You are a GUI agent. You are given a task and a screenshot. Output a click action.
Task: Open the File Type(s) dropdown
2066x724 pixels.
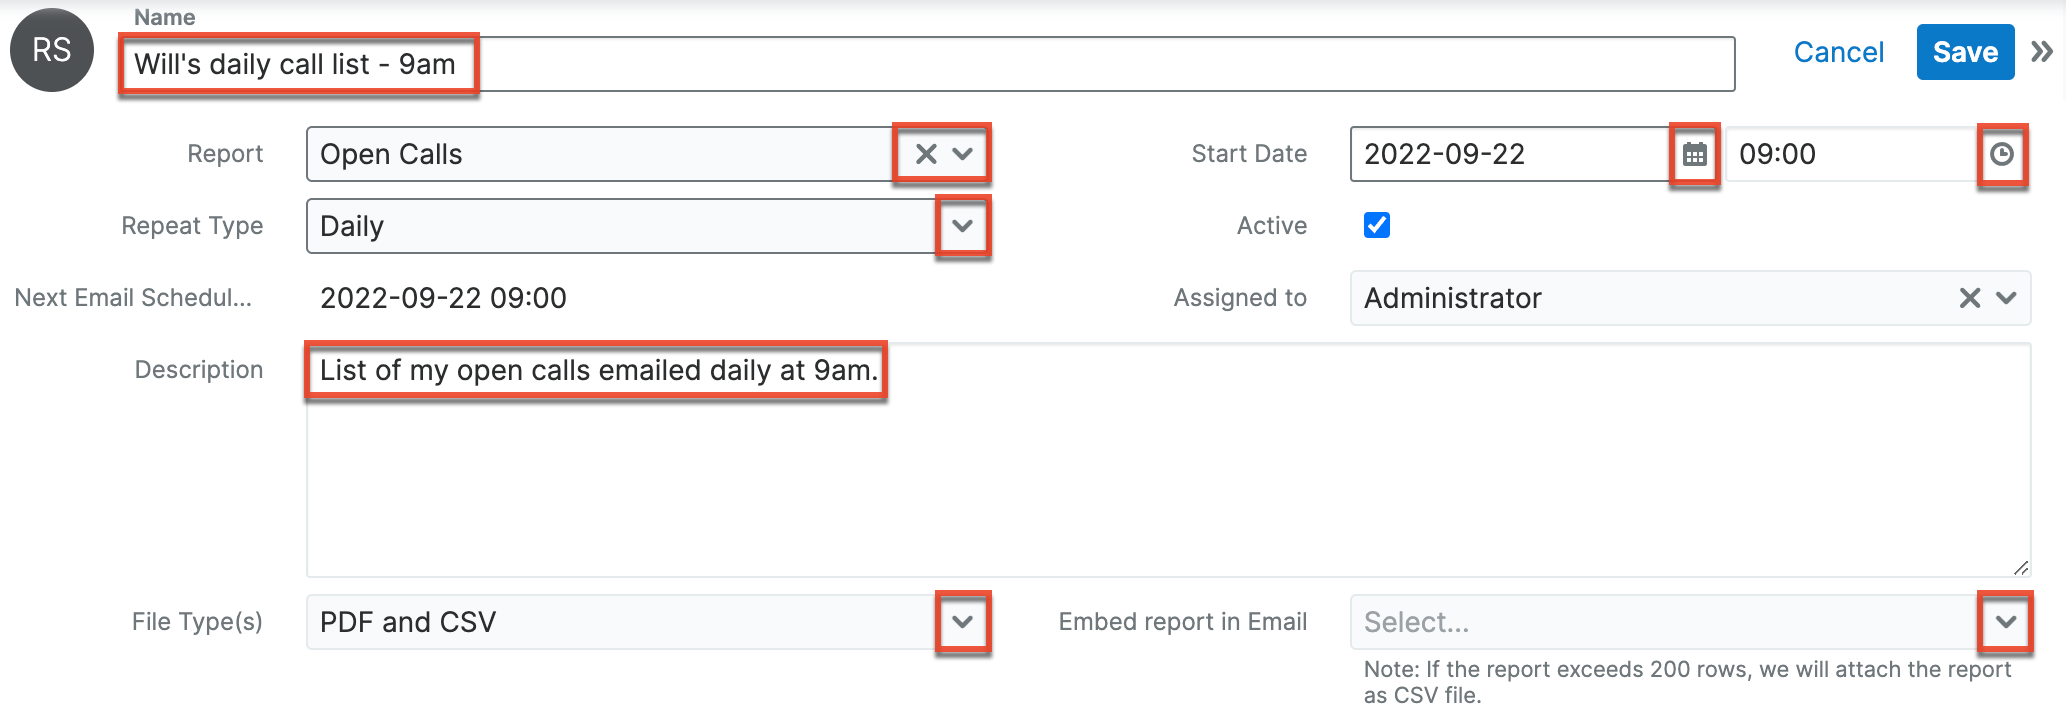(962, 622)
